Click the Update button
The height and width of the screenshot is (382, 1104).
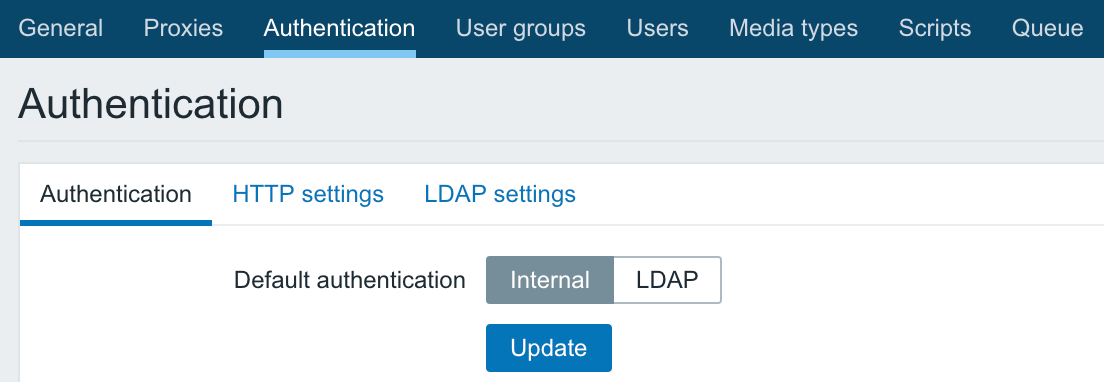[548, 348]
